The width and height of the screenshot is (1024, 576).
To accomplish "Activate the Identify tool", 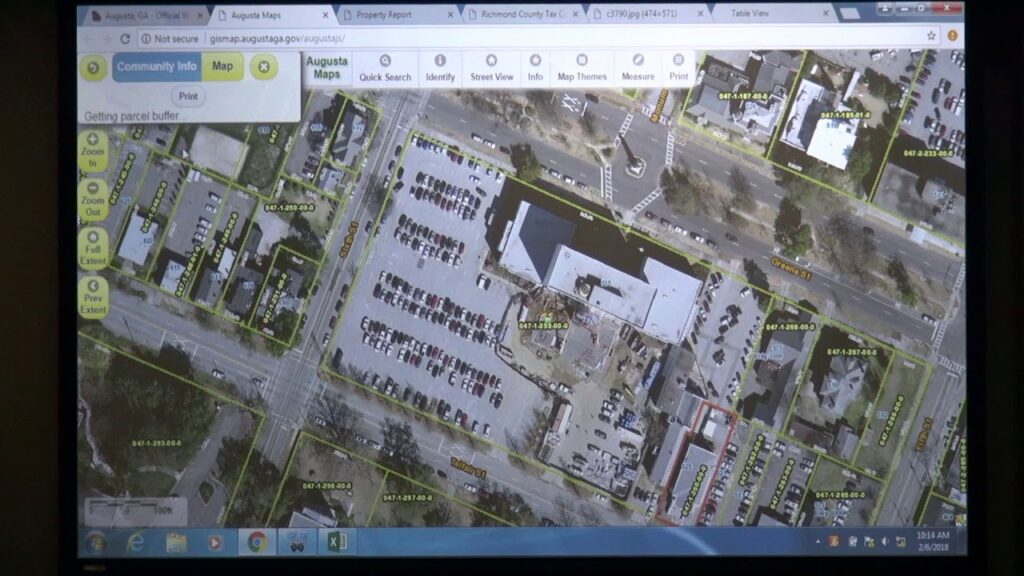I will tap(440, 68).
